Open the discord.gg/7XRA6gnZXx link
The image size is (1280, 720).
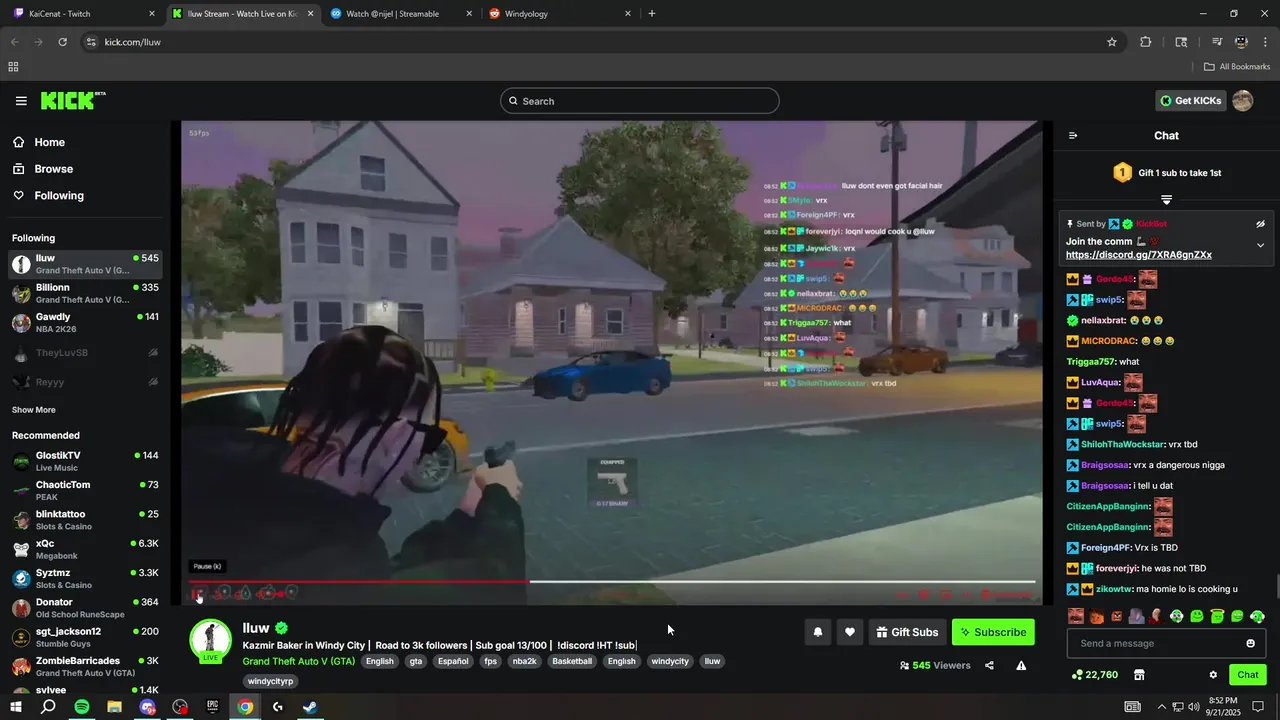(1138, 255)
